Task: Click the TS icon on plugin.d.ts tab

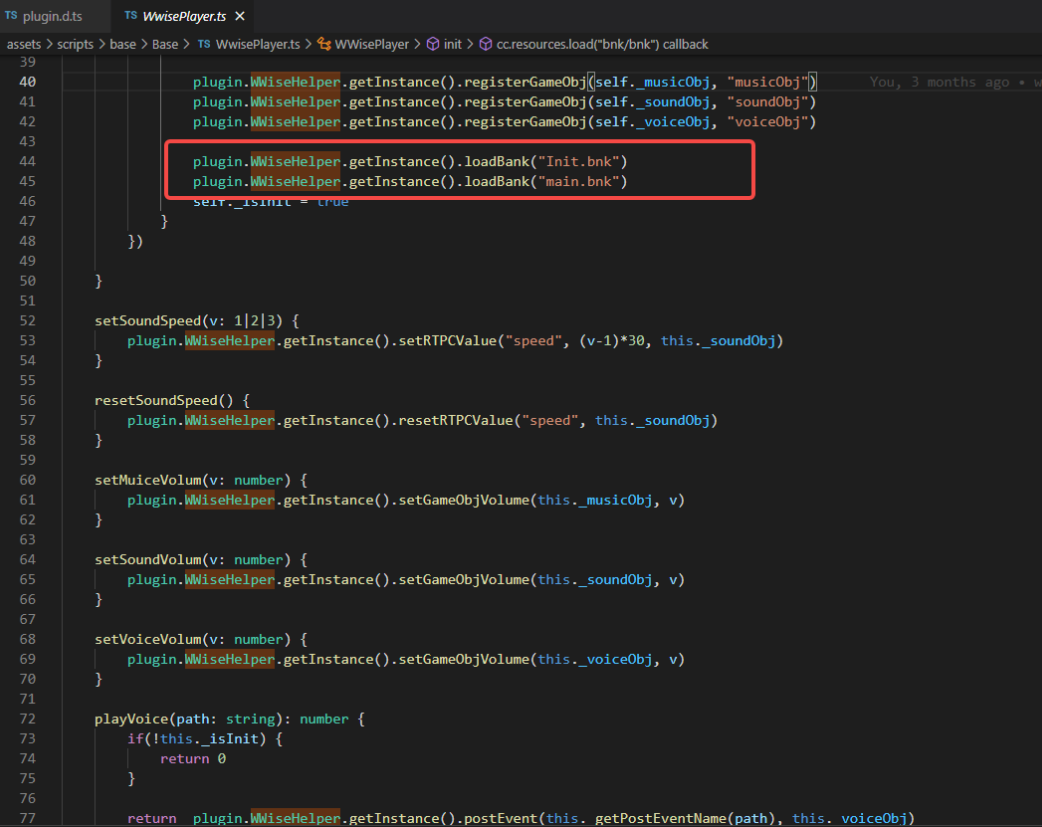Action: [x=11, y=17]
